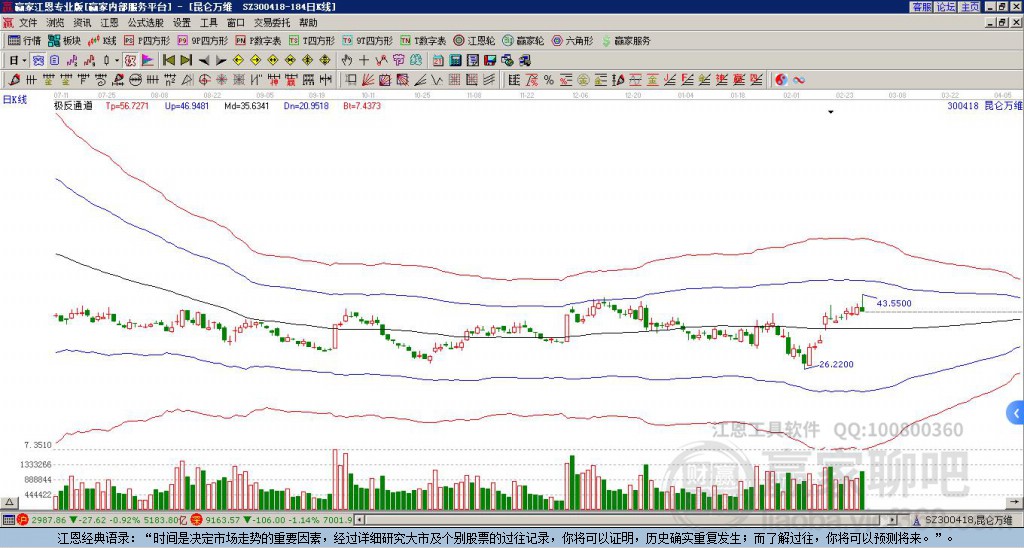Open the 板块 sector view
1024x548 pixels.
(64, 40)
